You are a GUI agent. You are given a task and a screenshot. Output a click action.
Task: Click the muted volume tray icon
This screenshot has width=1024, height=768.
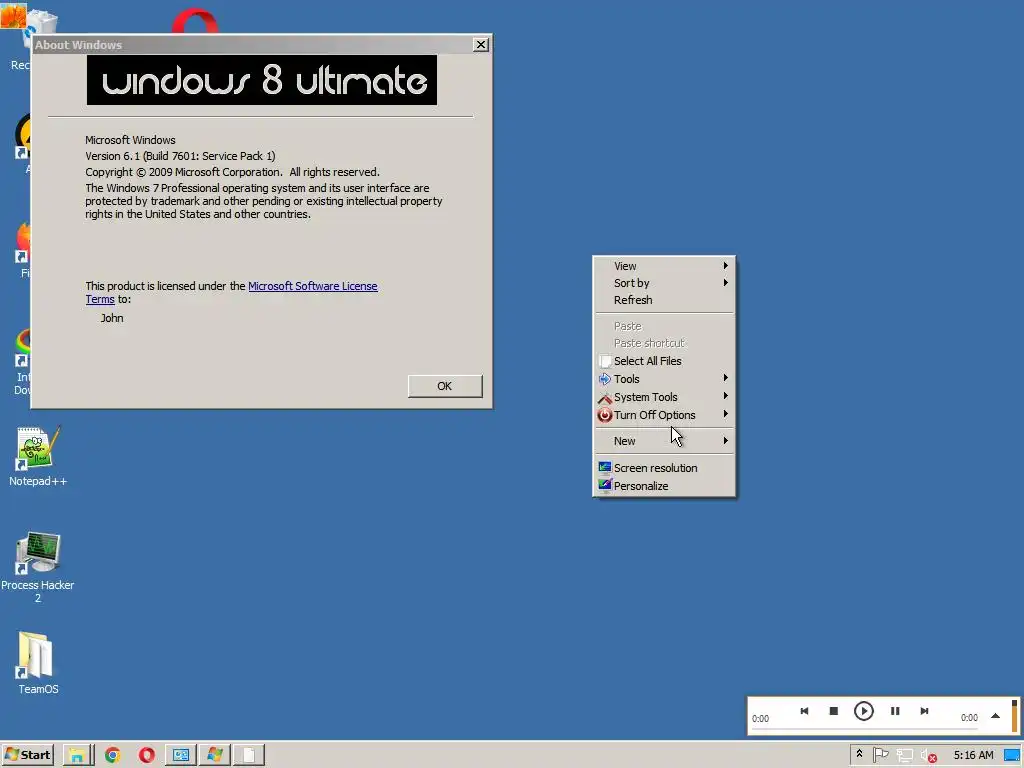coord(928,756)
